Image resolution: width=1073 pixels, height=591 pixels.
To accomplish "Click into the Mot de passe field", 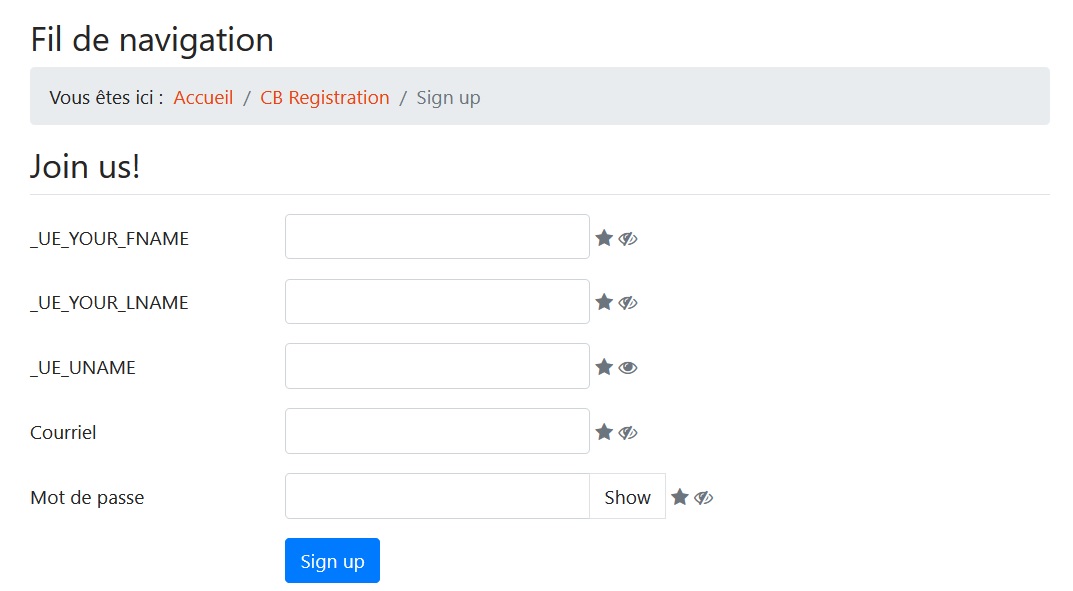I will [x=437, y=497].
